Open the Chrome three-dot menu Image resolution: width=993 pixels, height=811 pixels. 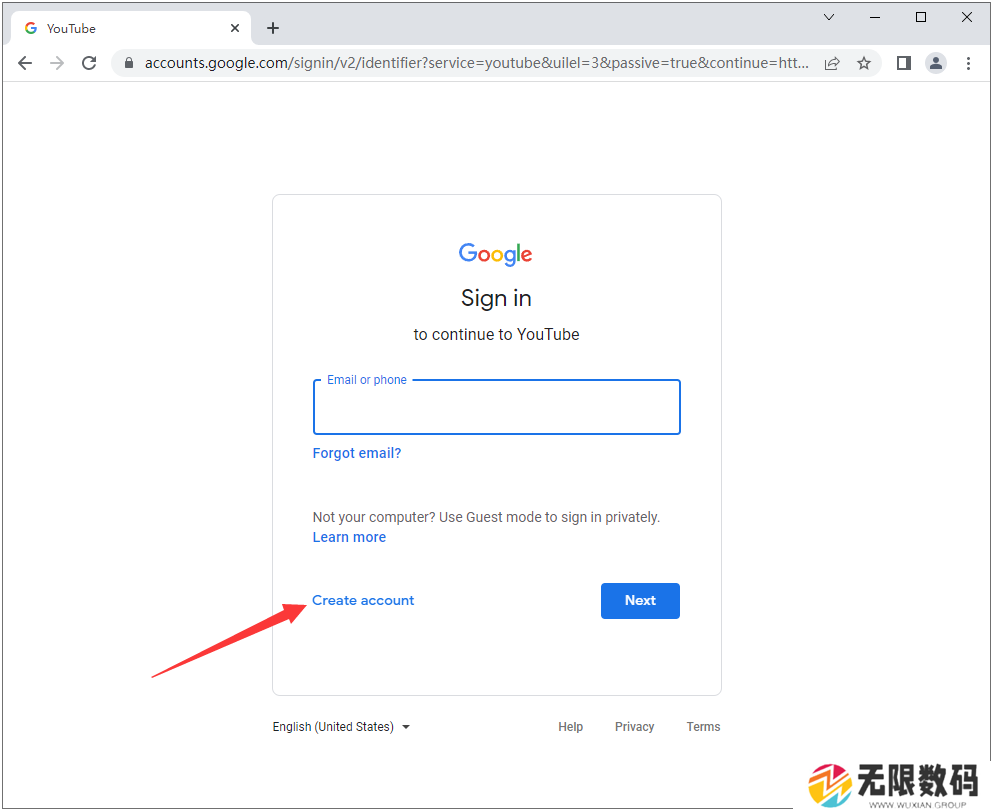point(968,63)
